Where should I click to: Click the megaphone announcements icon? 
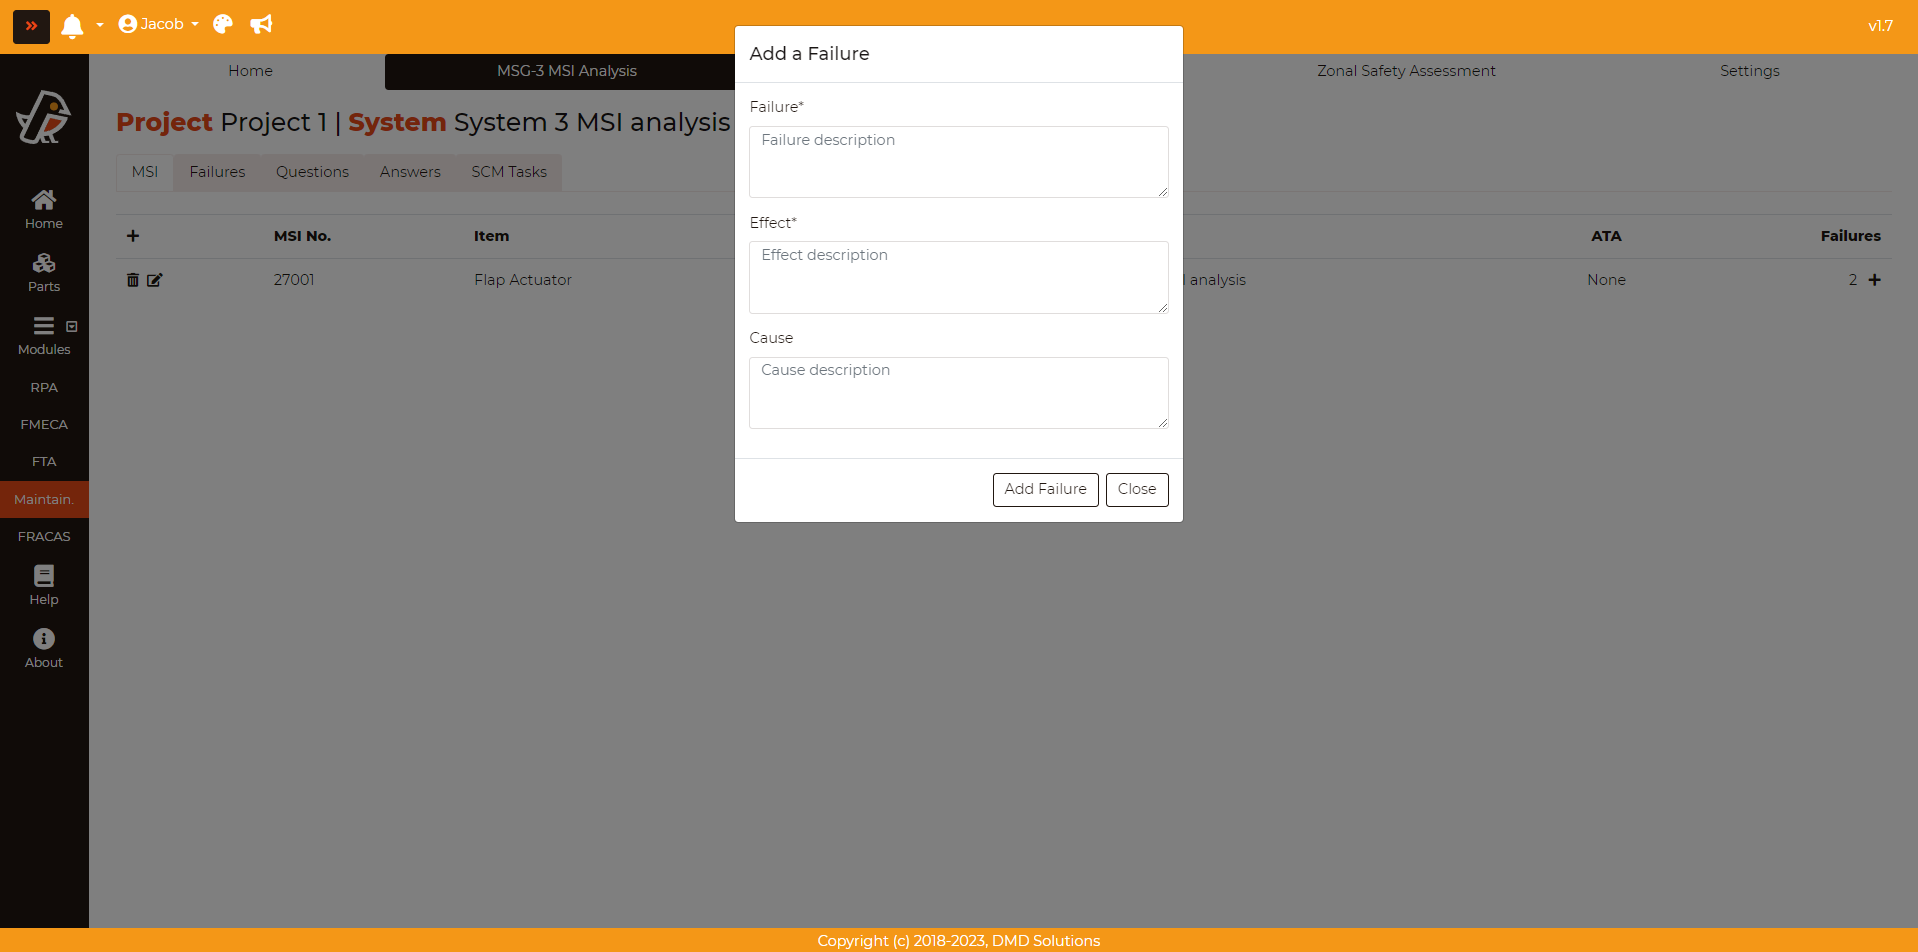click(261, 24)
